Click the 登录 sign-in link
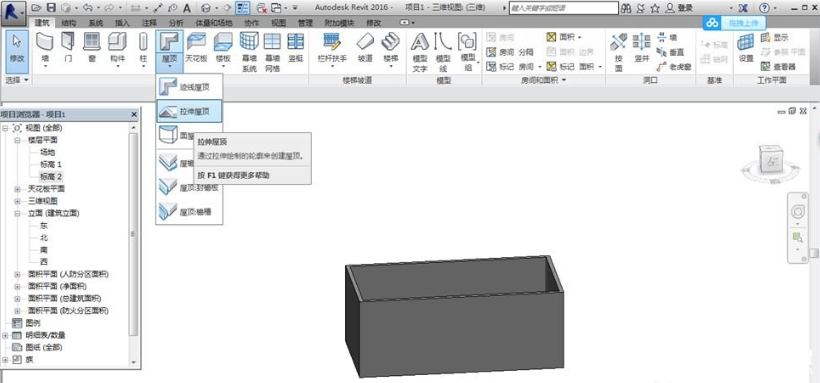 point(684,8)
